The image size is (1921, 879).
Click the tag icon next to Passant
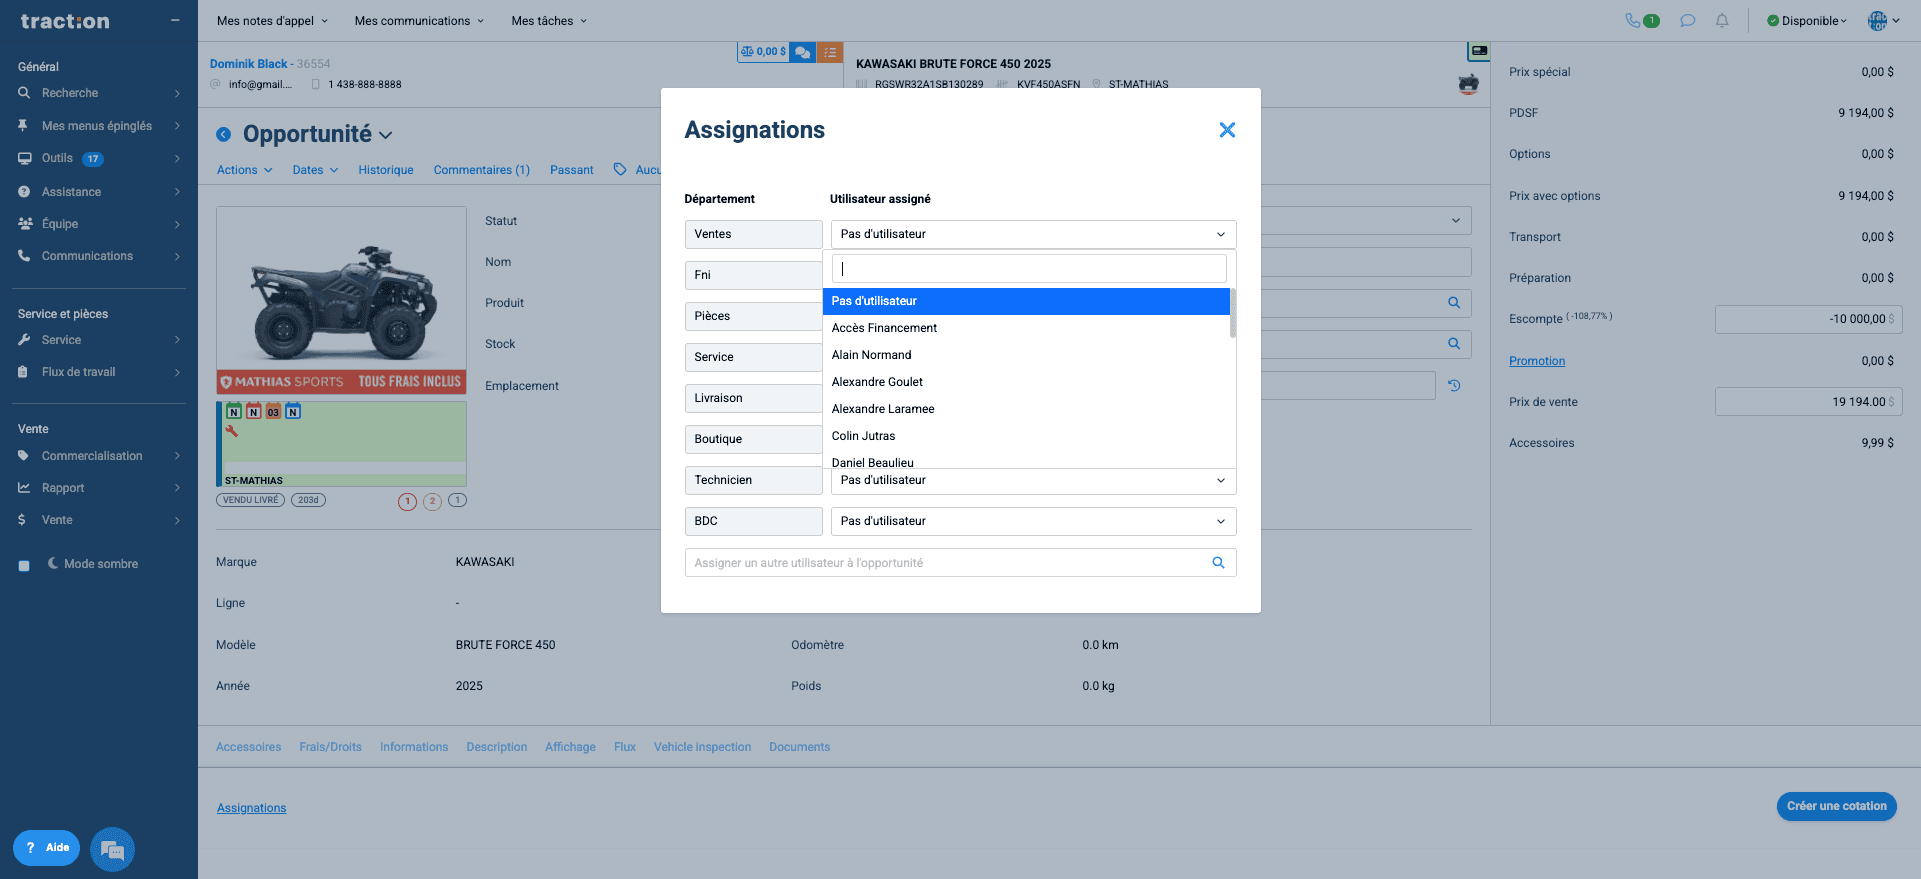point(620,170)
